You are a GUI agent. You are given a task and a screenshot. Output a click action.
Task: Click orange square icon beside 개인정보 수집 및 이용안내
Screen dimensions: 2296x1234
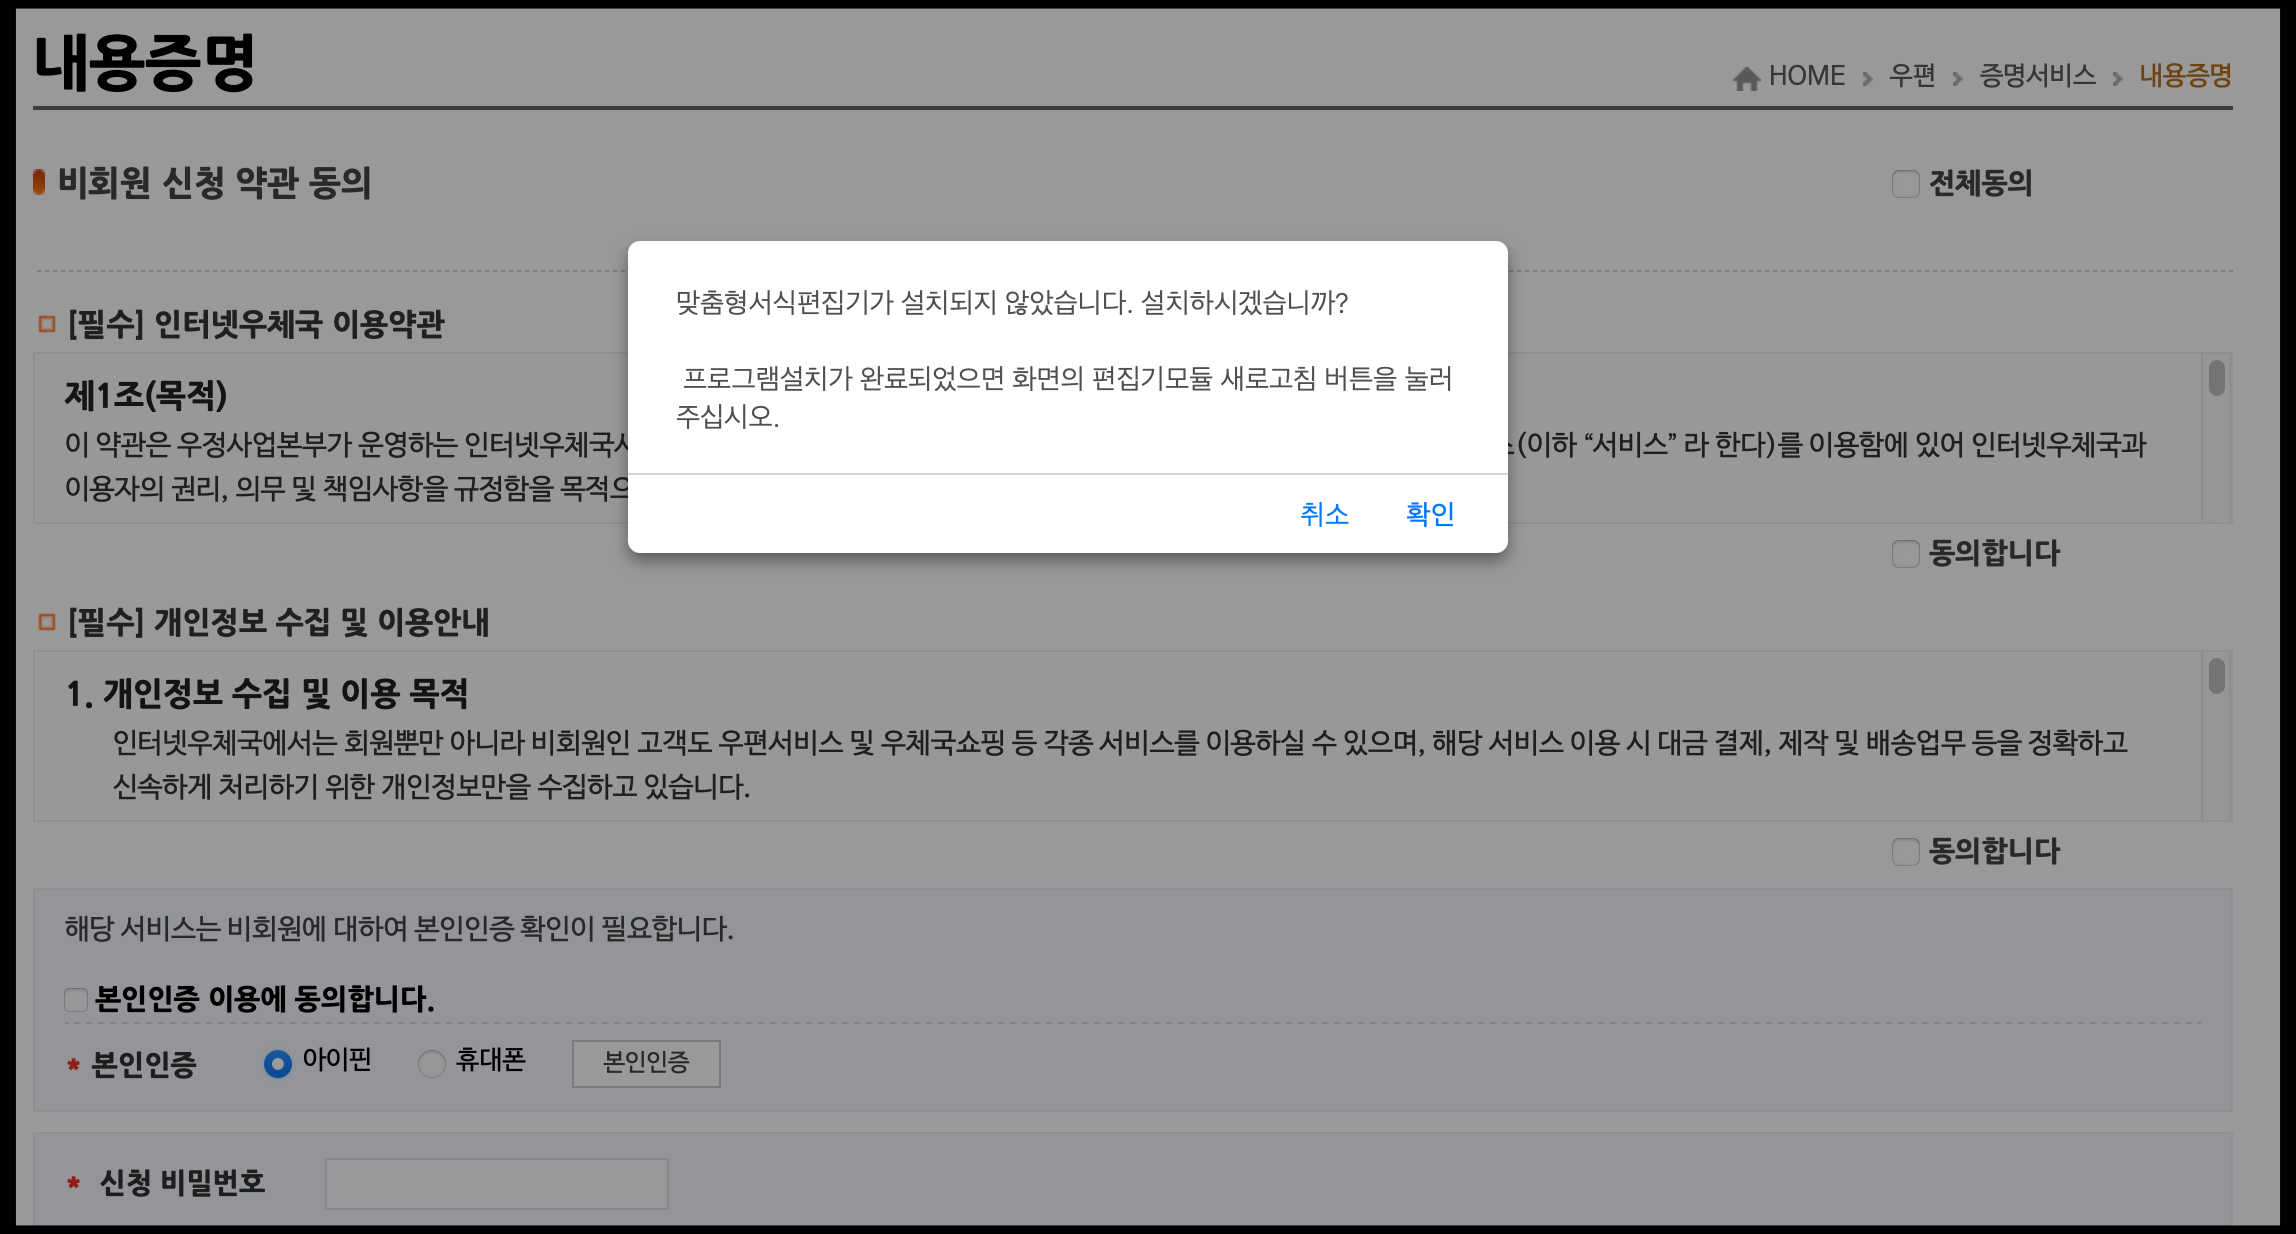(46, 622)
